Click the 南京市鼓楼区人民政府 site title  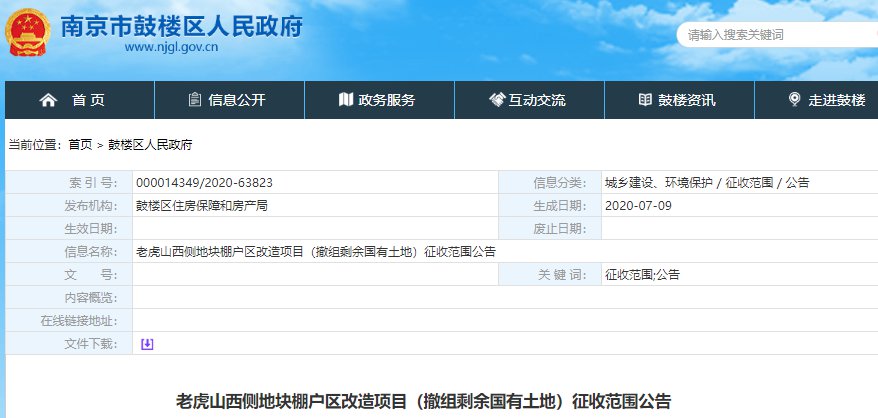(180, 25)
